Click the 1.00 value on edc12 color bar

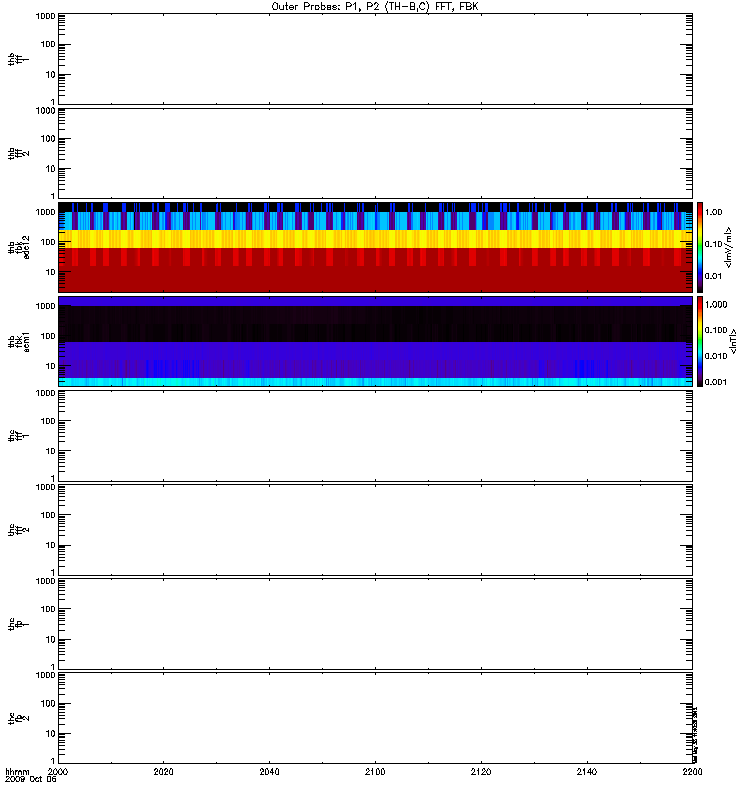pyautogui.click(x=713, y=212)
